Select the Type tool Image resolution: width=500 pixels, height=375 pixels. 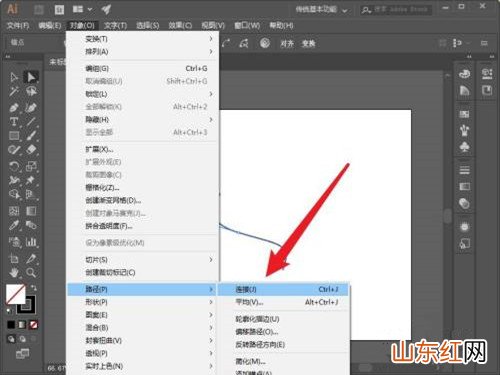(x=14, y=121)
